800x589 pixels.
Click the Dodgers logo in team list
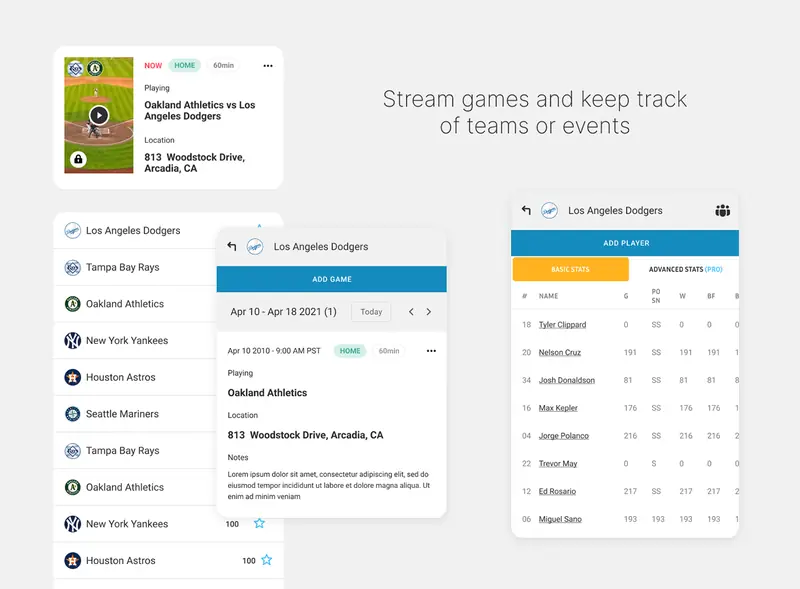pos(72,231)
